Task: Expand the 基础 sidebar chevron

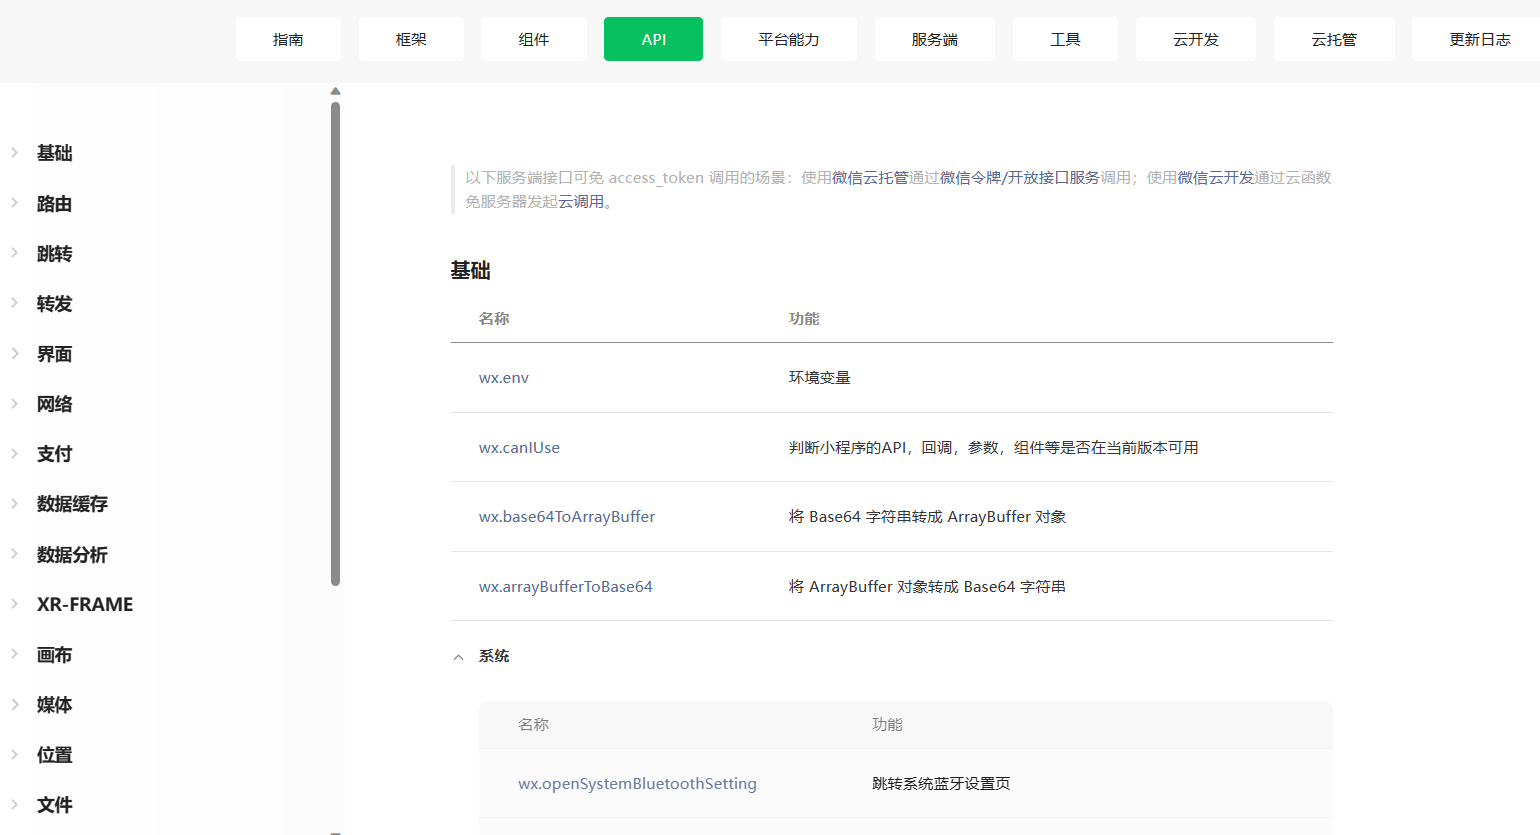Action: point(15,153)
